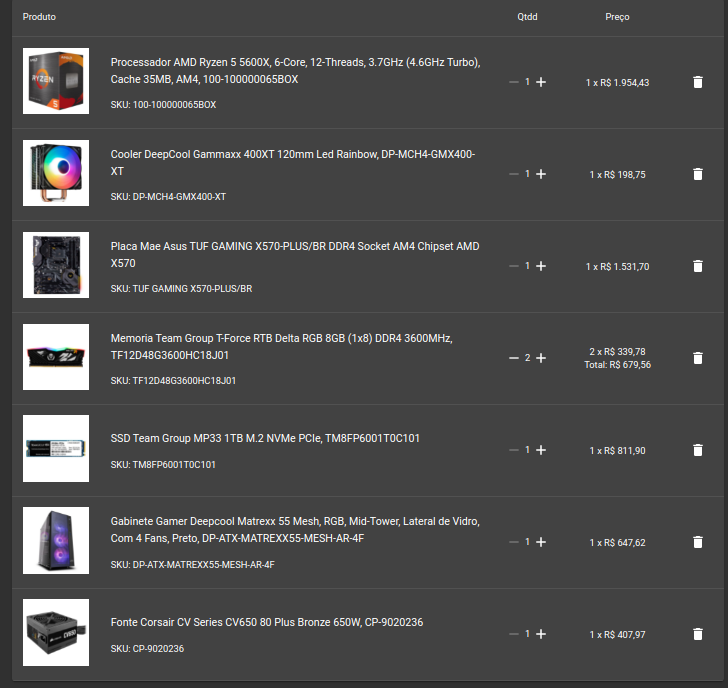Add one more T-Force Delta memory module
Viewport: 728px width, 688px height.
click(541, 358)
